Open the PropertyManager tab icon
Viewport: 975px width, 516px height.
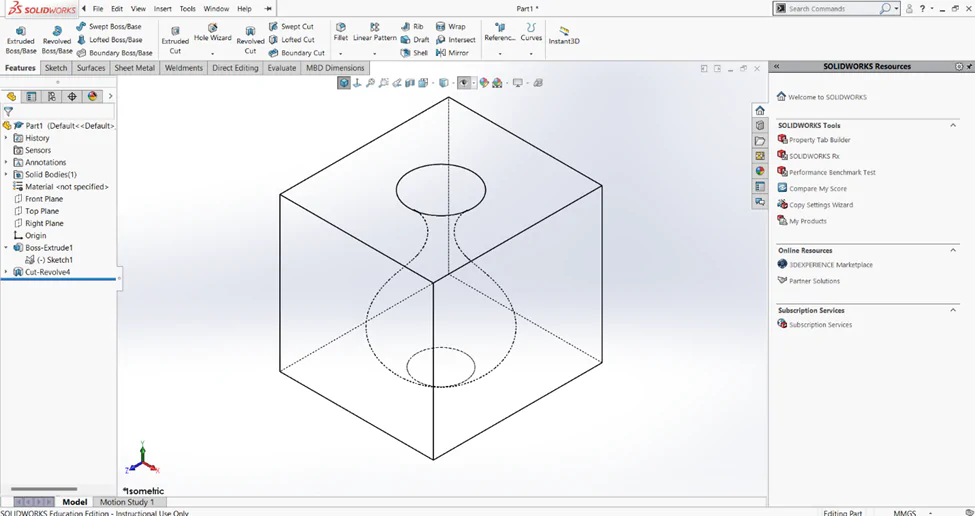click(x=31, y=96)
